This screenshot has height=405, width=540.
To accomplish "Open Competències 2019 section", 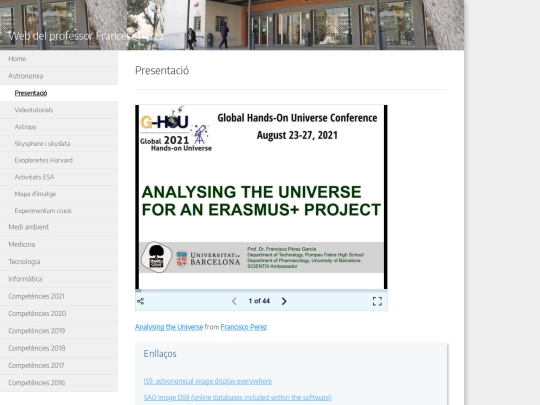I will coord(59,331).
